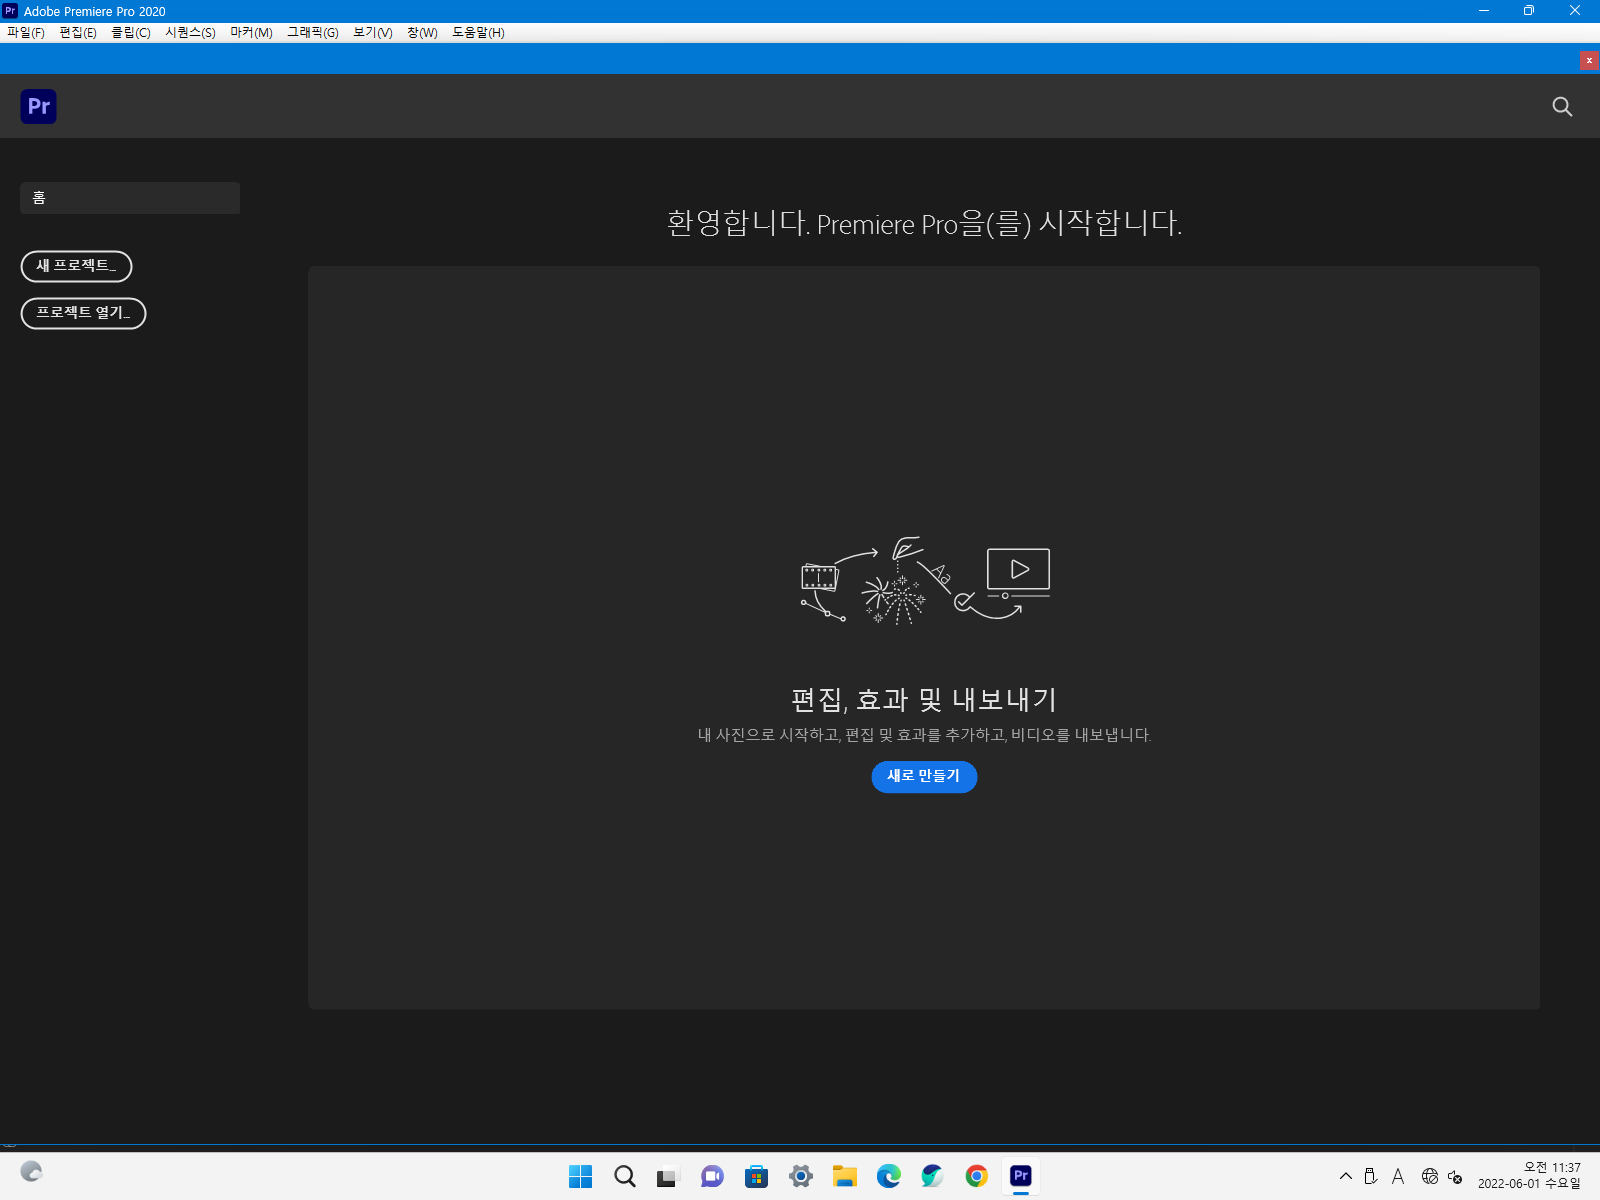This screenshot has width=1600, height=1200.
Task: Open Windows taskbar search
Action: [x=625, y=1176]
